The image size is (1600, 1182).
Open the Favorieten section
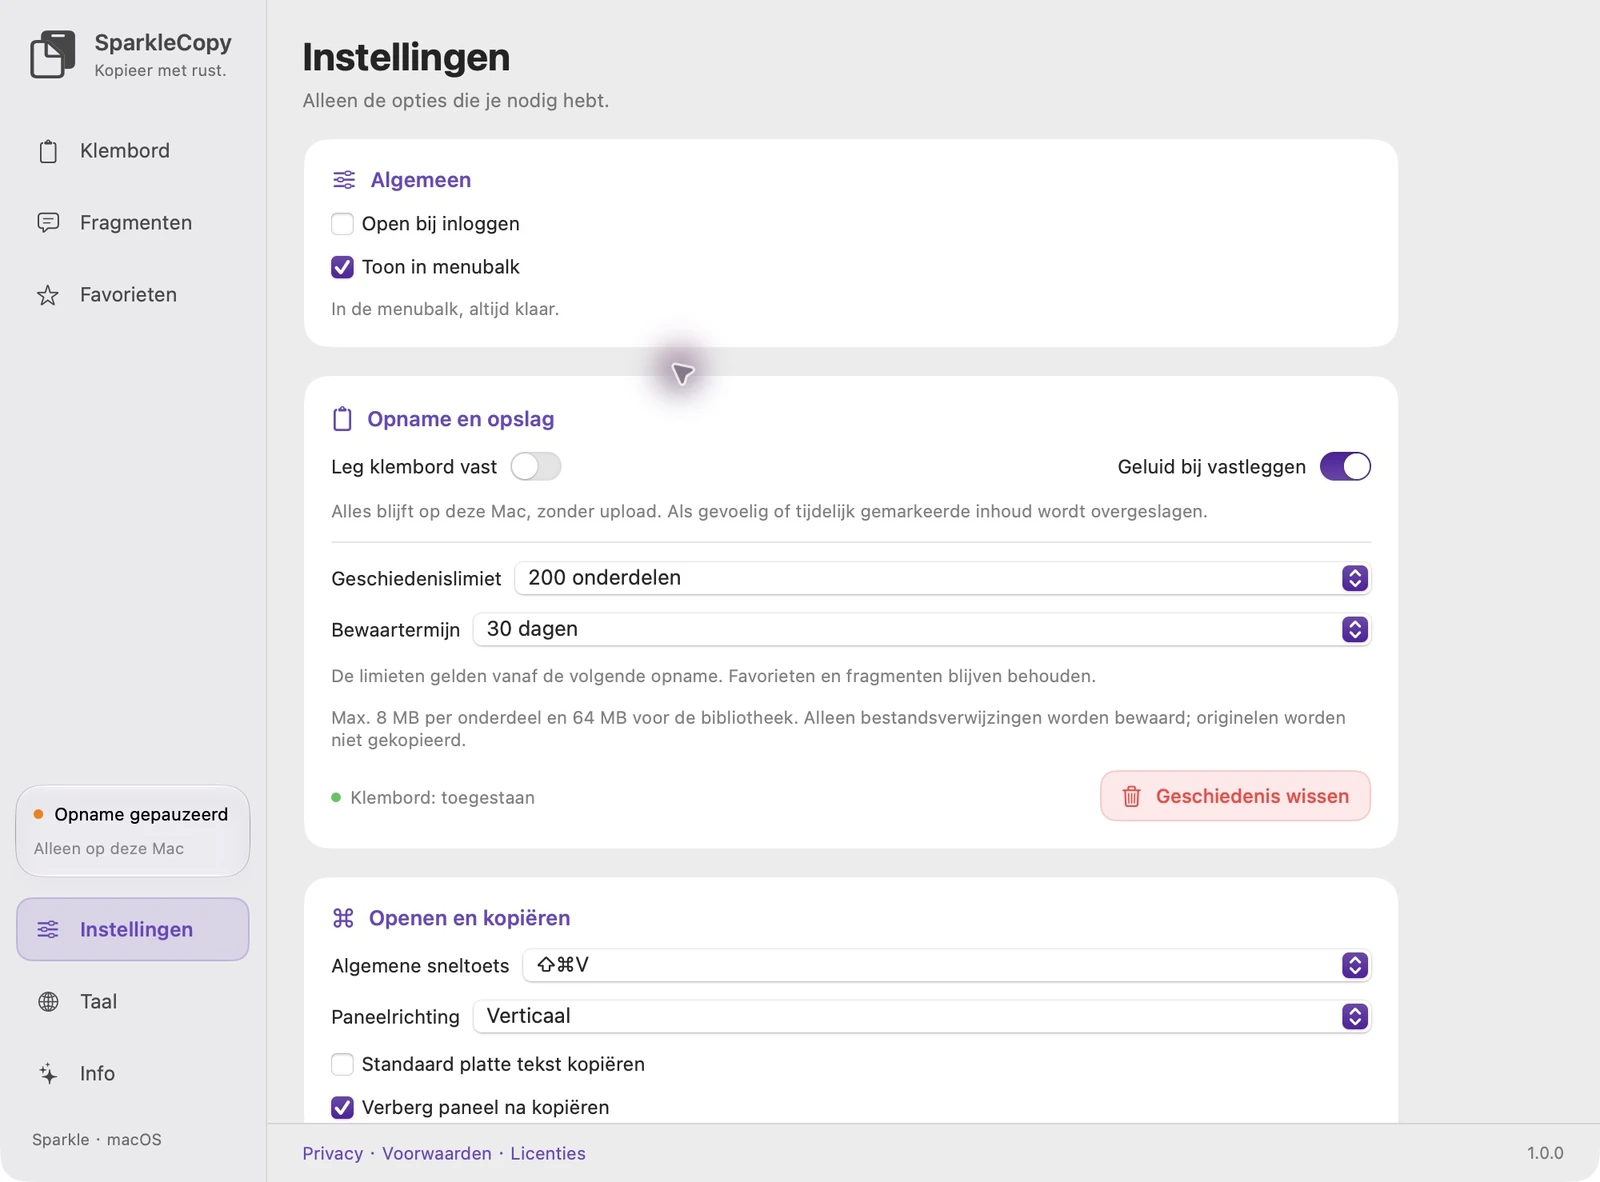point(132,295)
